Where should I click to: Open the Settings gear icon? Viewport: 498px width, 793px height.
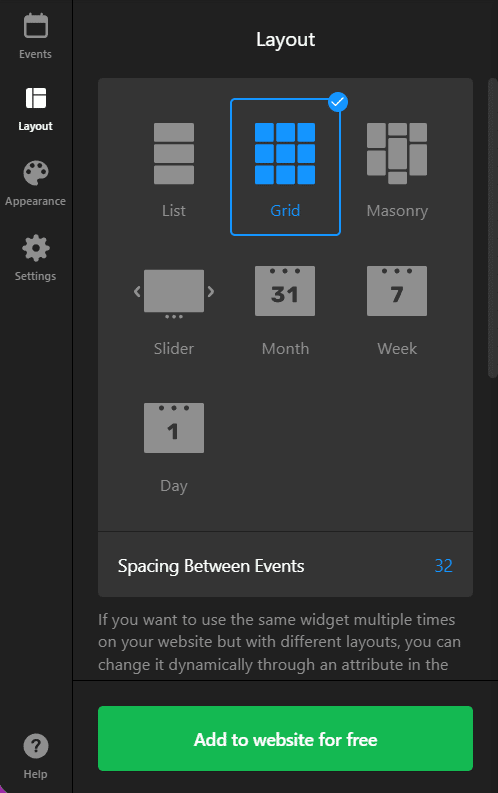(35, 248)
